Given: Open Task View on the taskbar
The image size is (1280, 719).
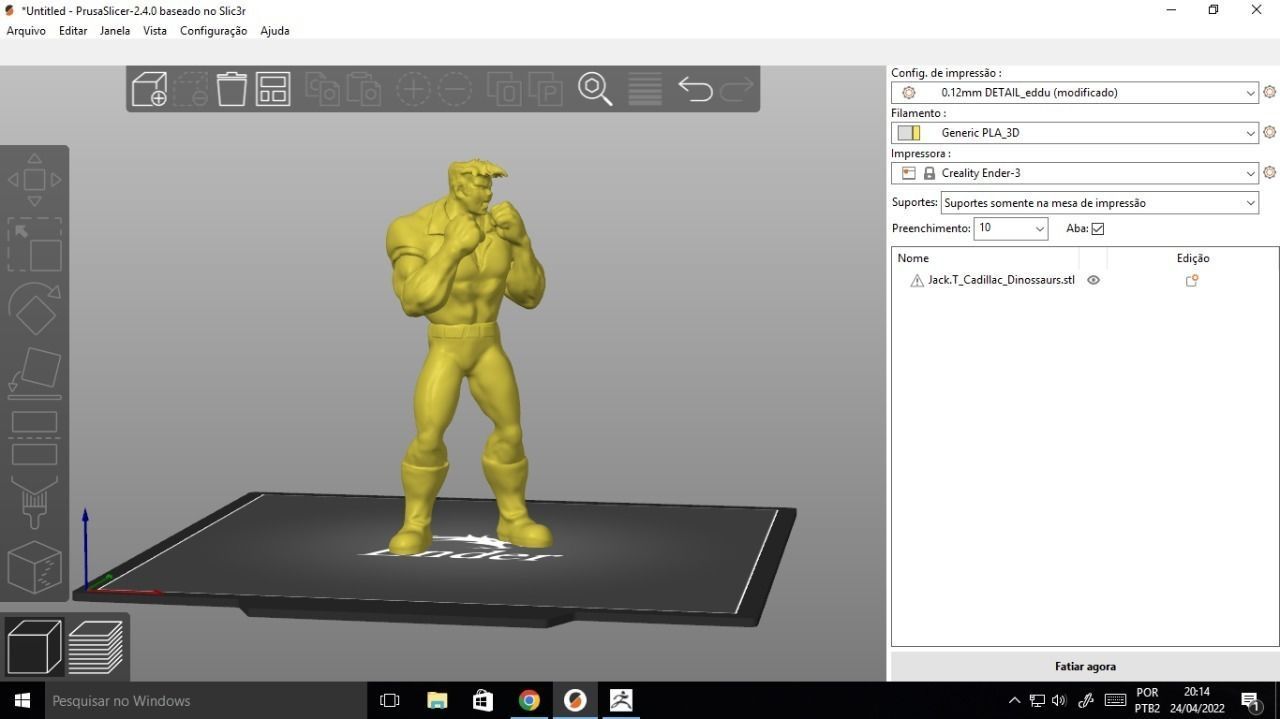Looking at the screenshot, I should [x=390, y=700].
